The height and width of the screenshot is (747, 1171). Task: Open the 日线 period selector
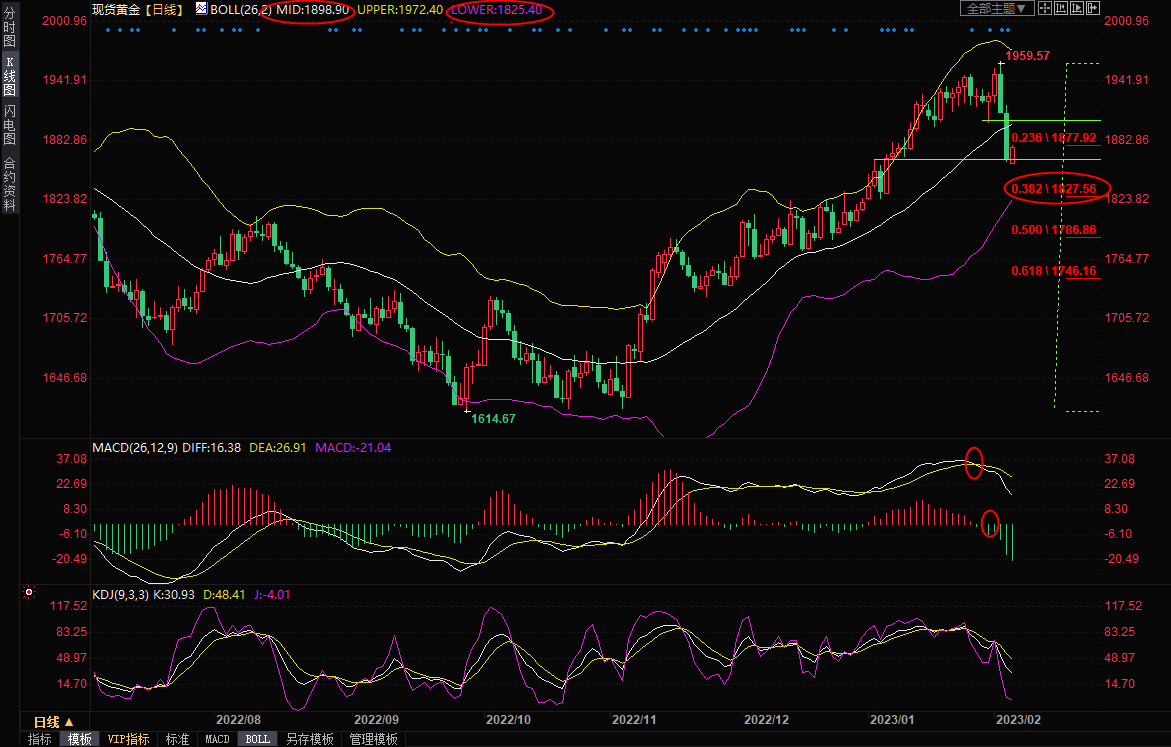pos(47,722)
